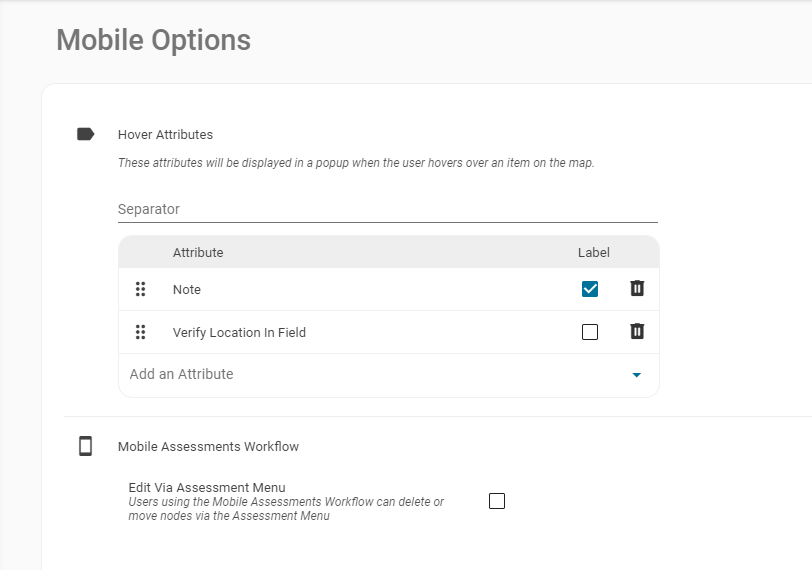The height and width of the screenshot is (570, 812).
Task: Click the Mobile Options page heading
Action: click(153, 40)
